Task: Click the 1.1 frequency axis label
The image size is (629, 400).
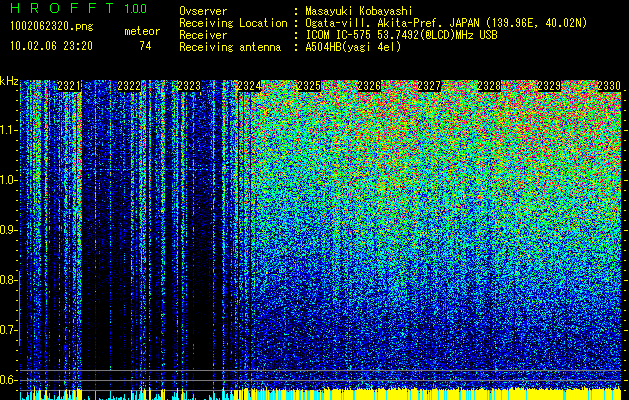Action: pyautogui.click(x=9, y=130)
